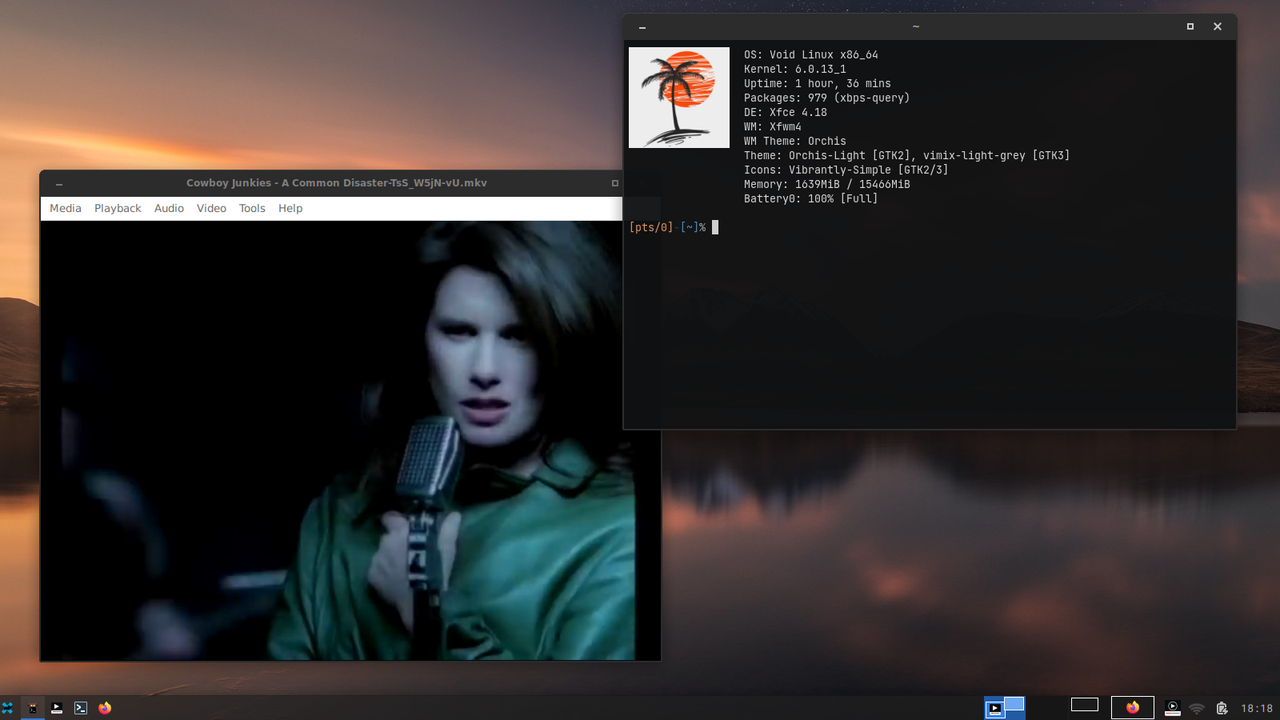The image size is (1280, 720).
Task: Click the 'Uptime: 1 hour, 36 mins' line
Action: coord(817,84)
